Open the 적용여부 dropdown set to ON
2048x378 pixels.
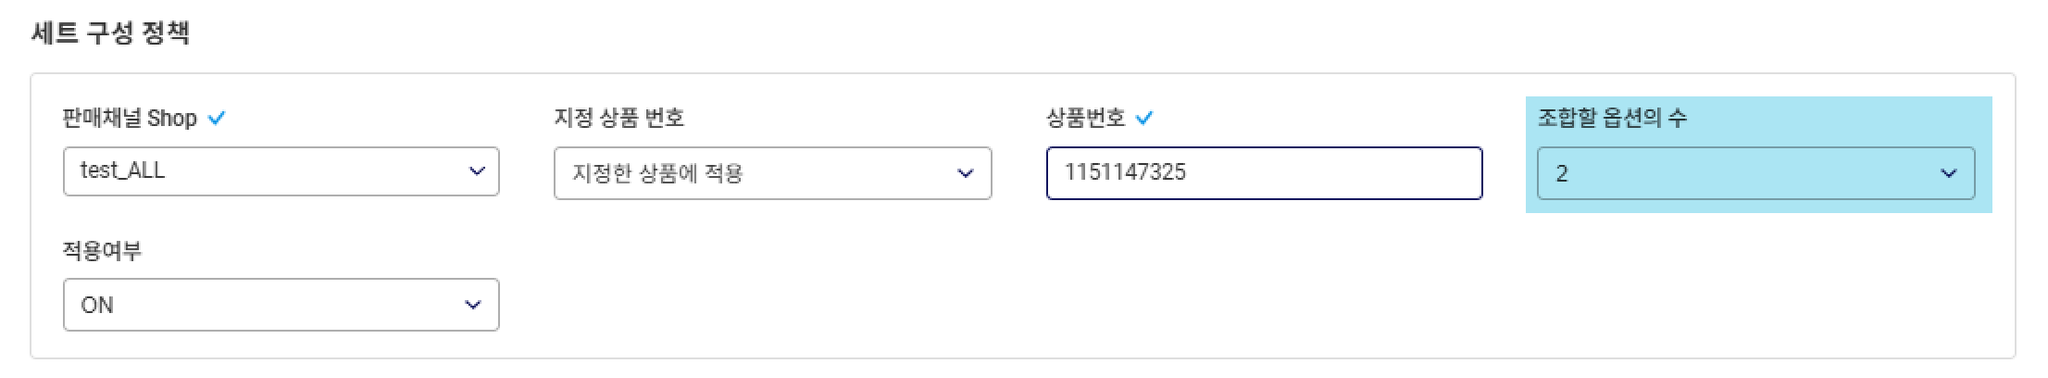[281, 305]
